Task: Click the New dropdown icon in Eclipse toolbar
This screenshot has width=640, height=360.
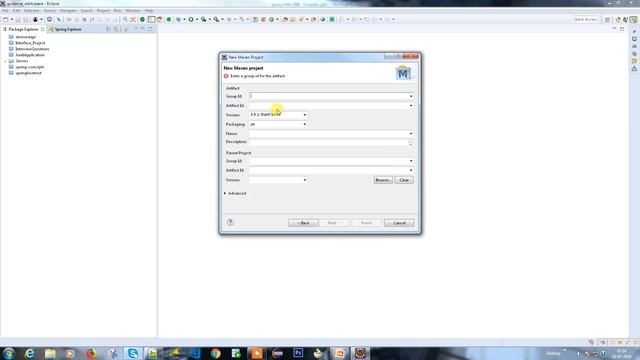Action: [6, 19]
